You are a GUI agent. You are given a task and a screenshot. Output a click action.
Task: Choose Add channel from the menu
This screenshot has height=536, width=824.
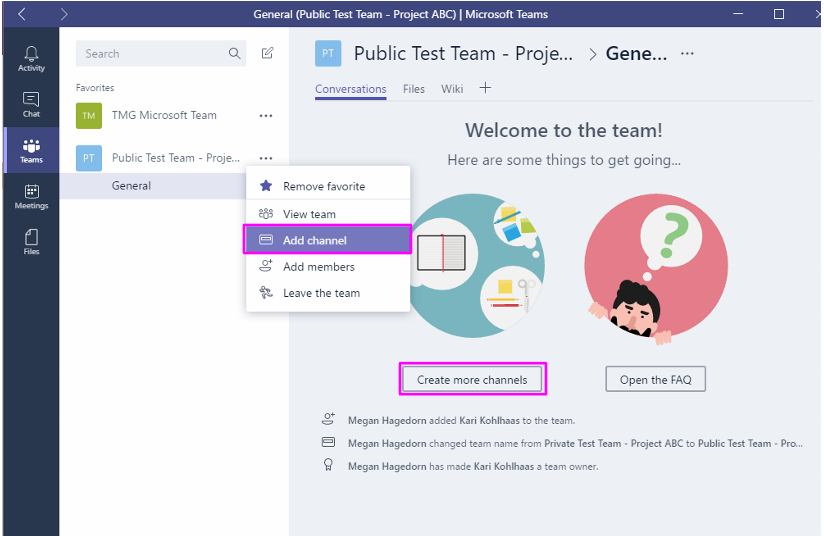328,240
